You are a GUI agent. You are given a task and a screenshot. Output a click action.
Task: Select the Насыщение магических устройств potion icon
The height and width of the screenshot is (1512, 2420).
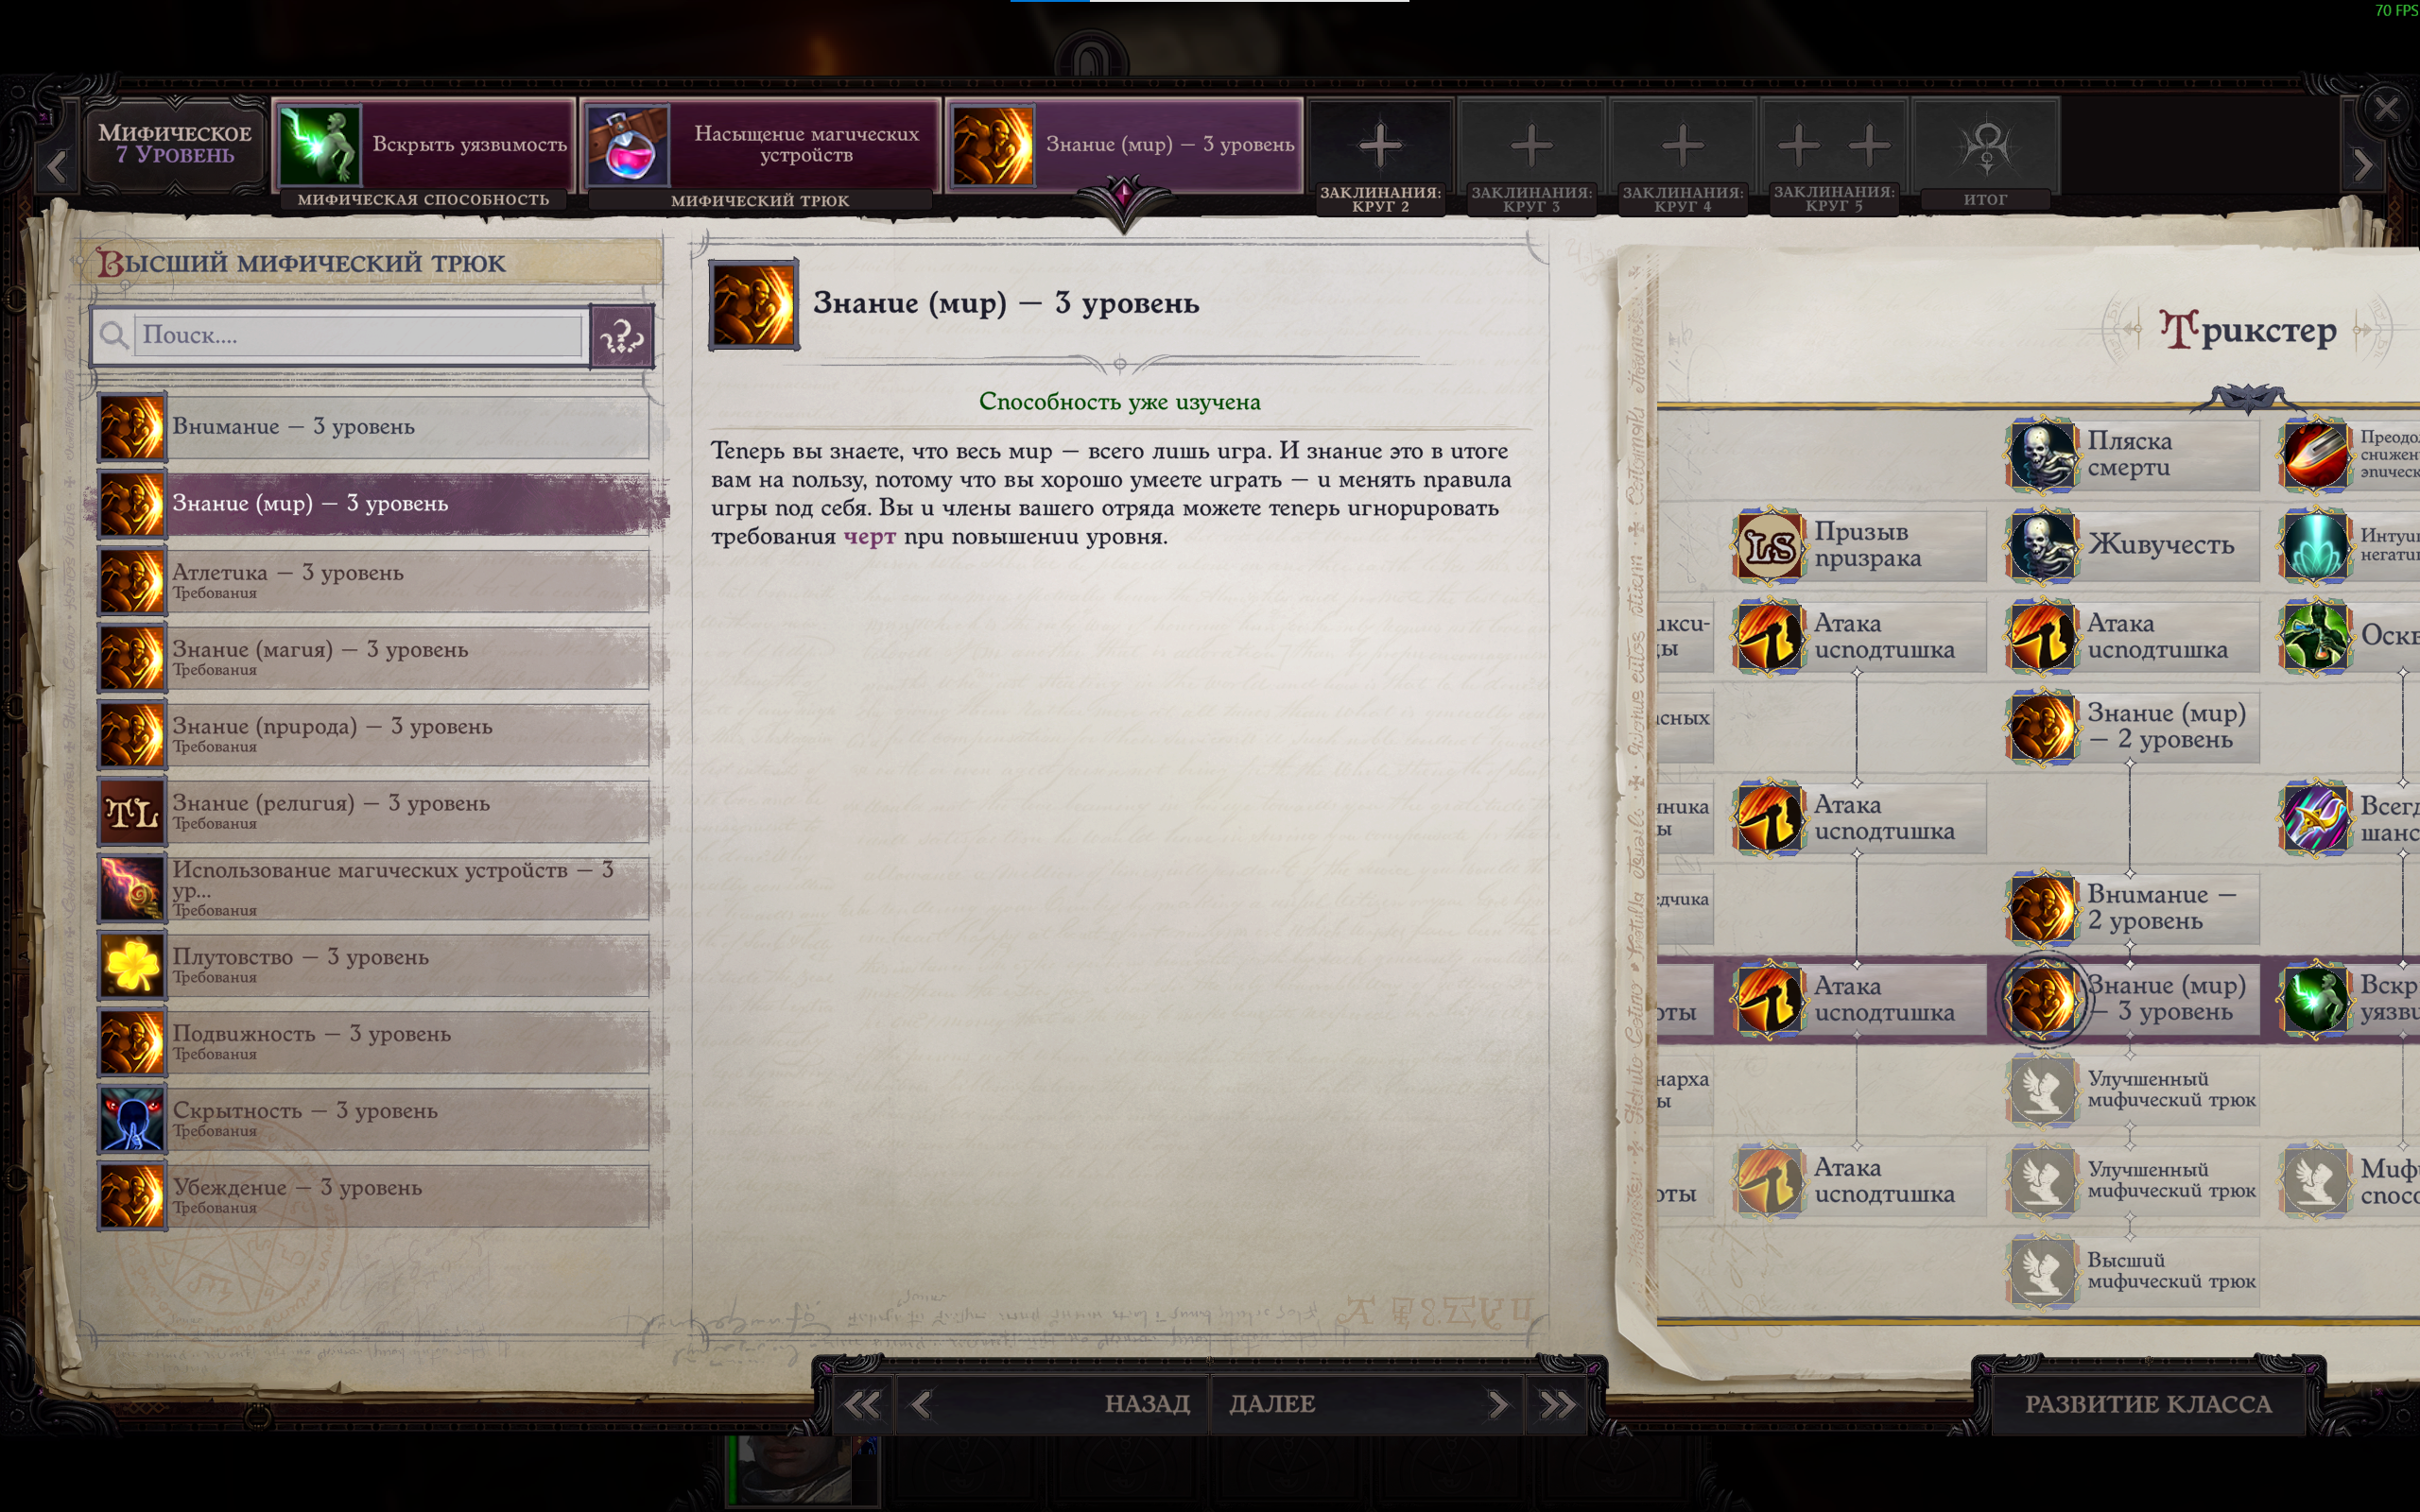(x=627, y=145)
